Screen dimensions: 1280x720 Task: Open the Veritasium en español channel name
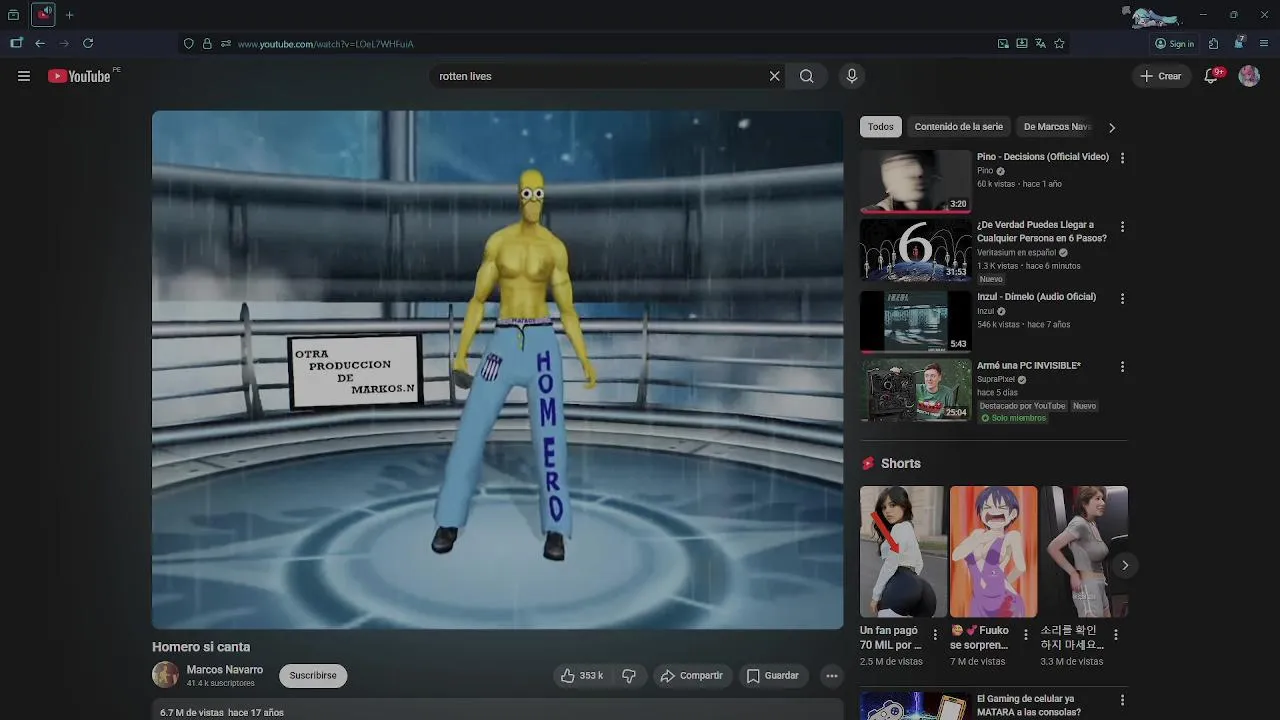(x=1016, y=253)
